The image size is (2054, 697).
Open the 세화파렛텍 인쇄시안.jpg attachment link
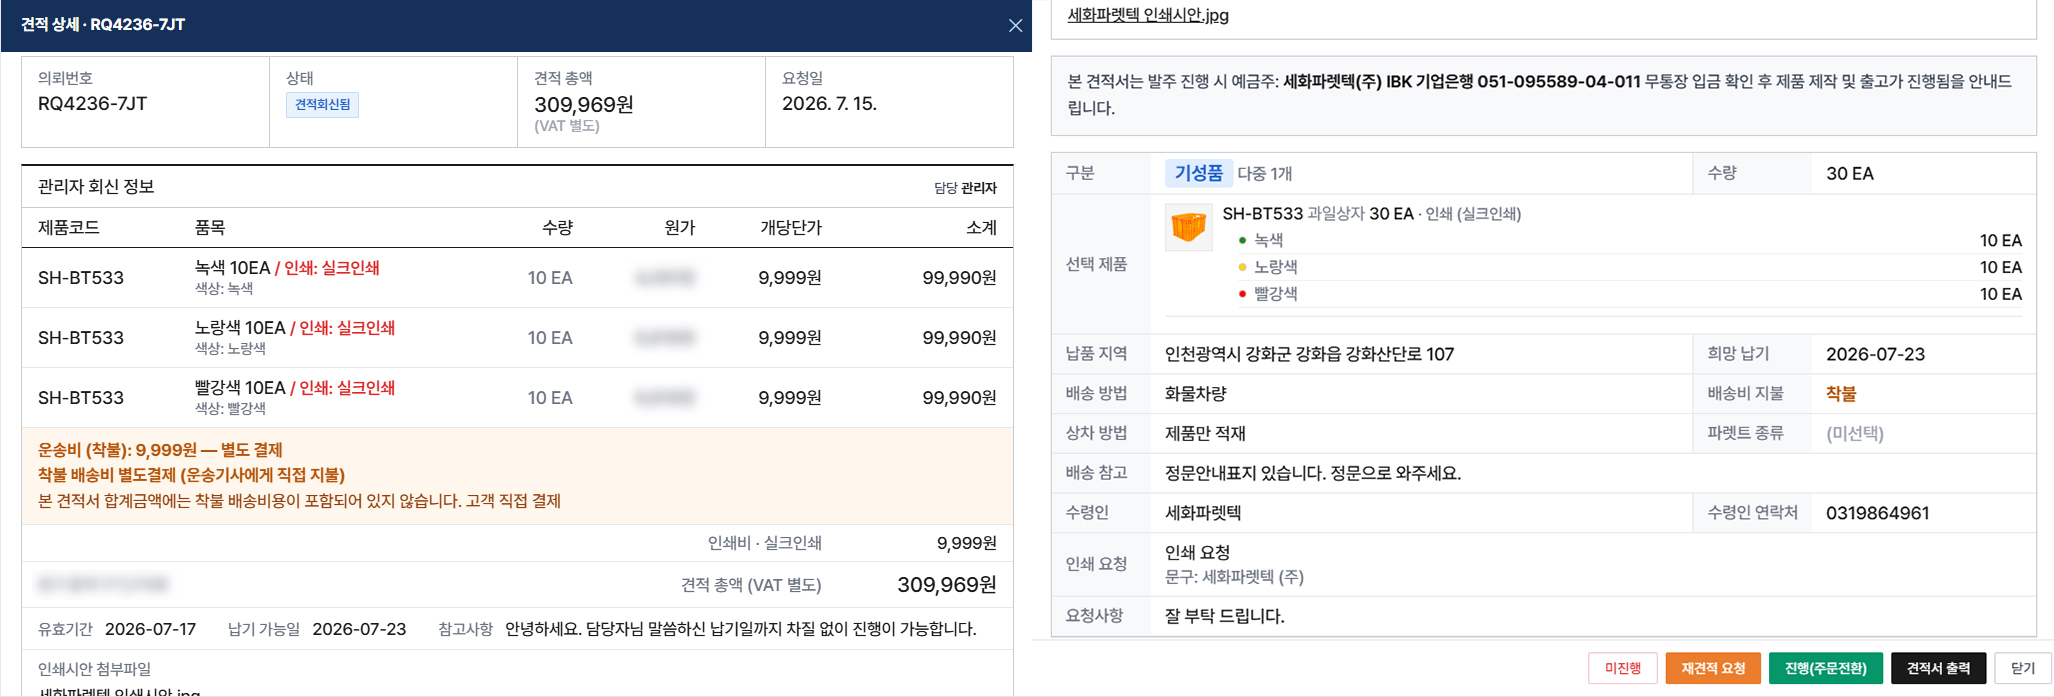[x=1148, y=15]
